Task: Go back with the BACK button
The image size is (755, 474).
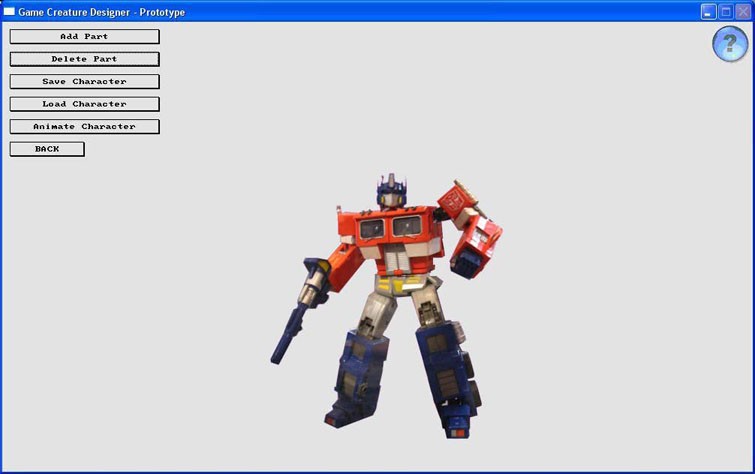Action: [x=47, y=149]
